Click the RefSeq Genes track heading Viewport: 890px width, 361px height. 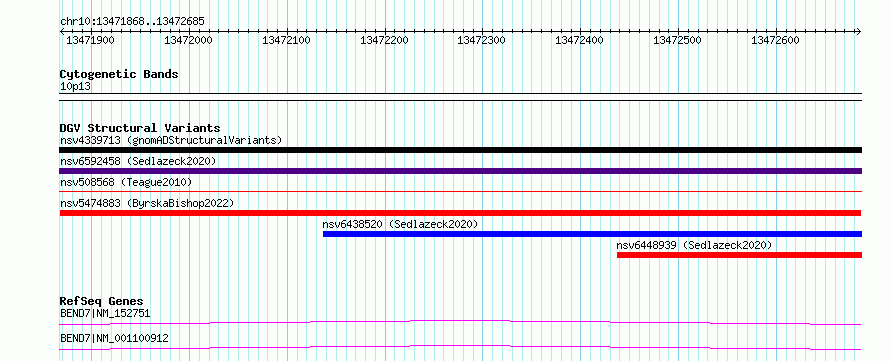coord(102,301)
